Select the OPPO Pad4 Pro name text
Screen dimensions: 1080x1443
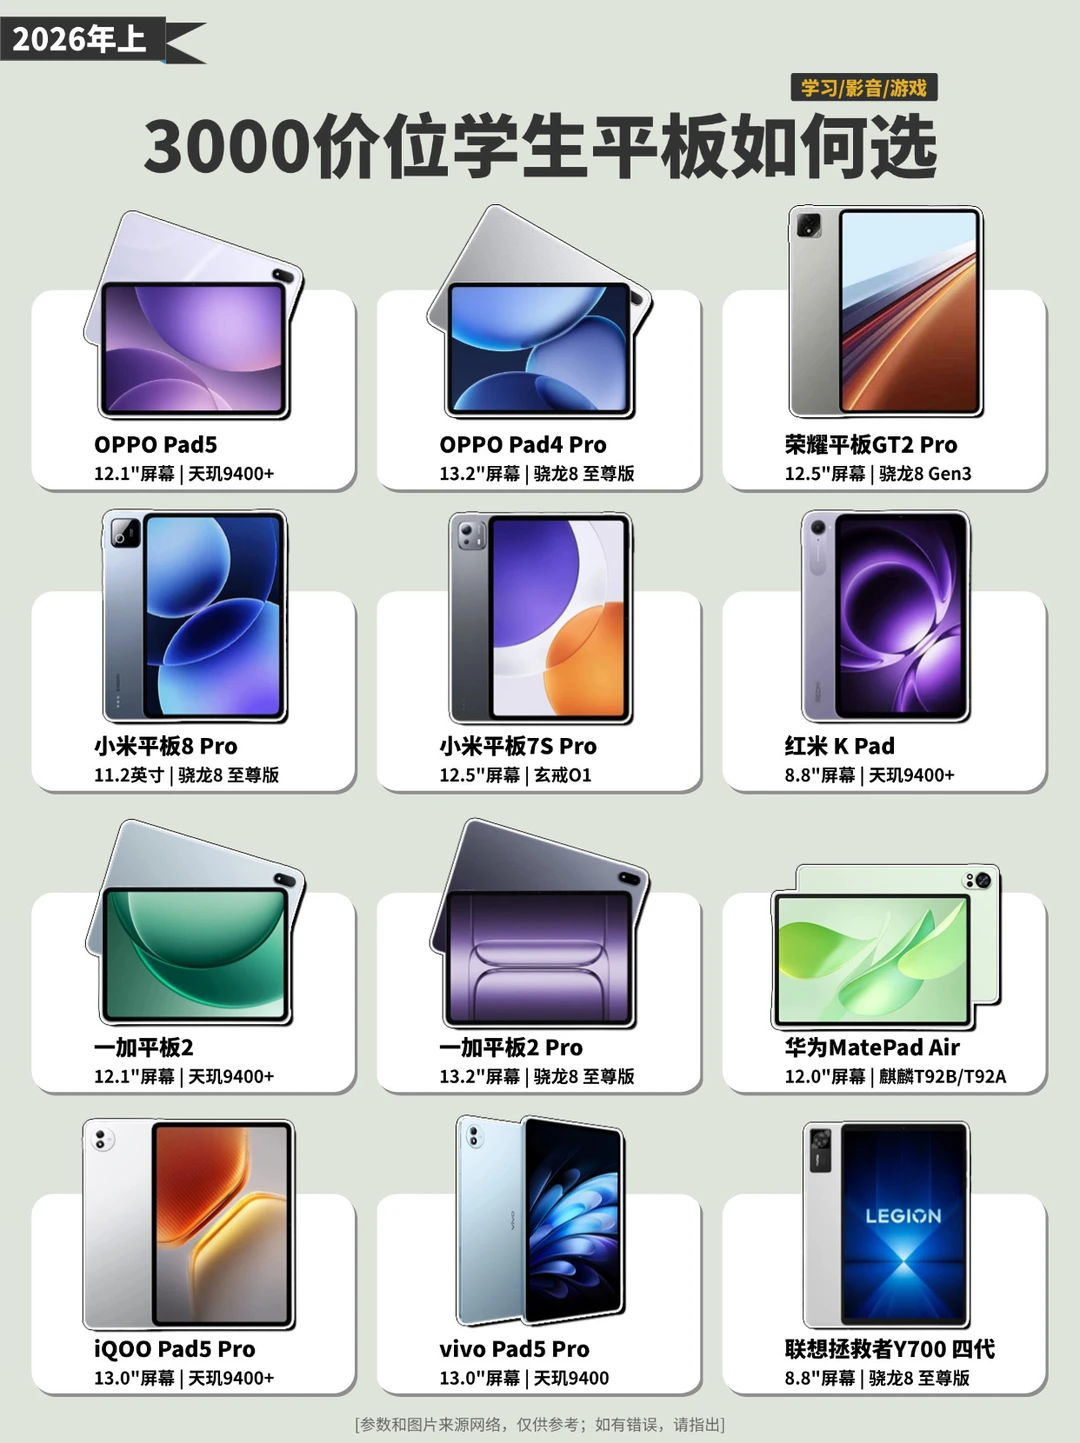coord(523,445)
